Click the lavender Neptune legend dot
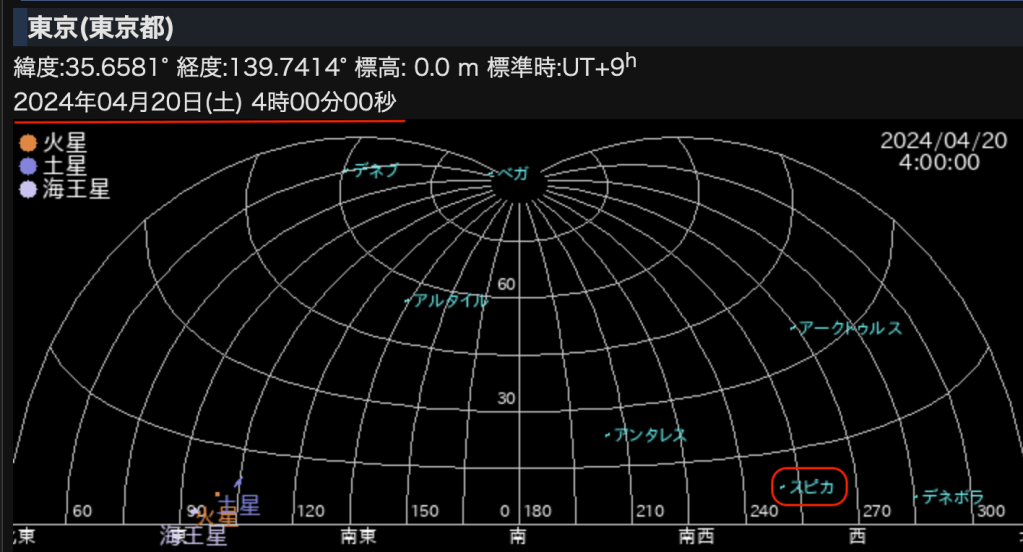The height and width of the screenshot is (552, 1023). 28,188
